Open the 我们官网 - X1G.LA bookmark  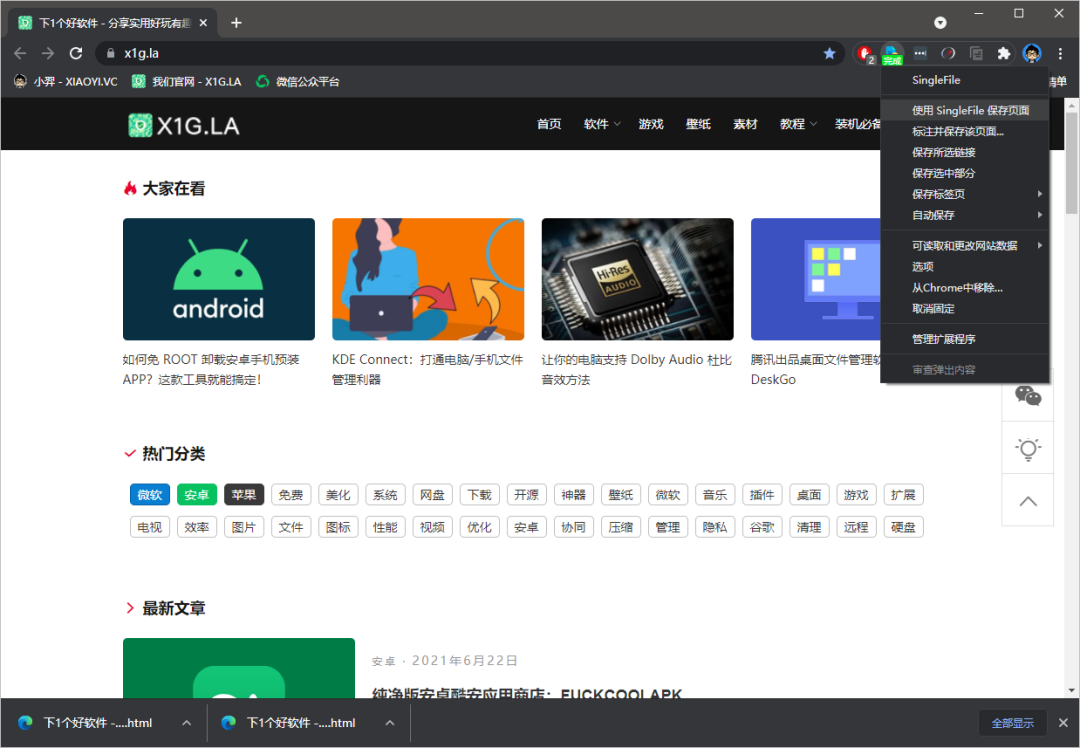[187, 81]
